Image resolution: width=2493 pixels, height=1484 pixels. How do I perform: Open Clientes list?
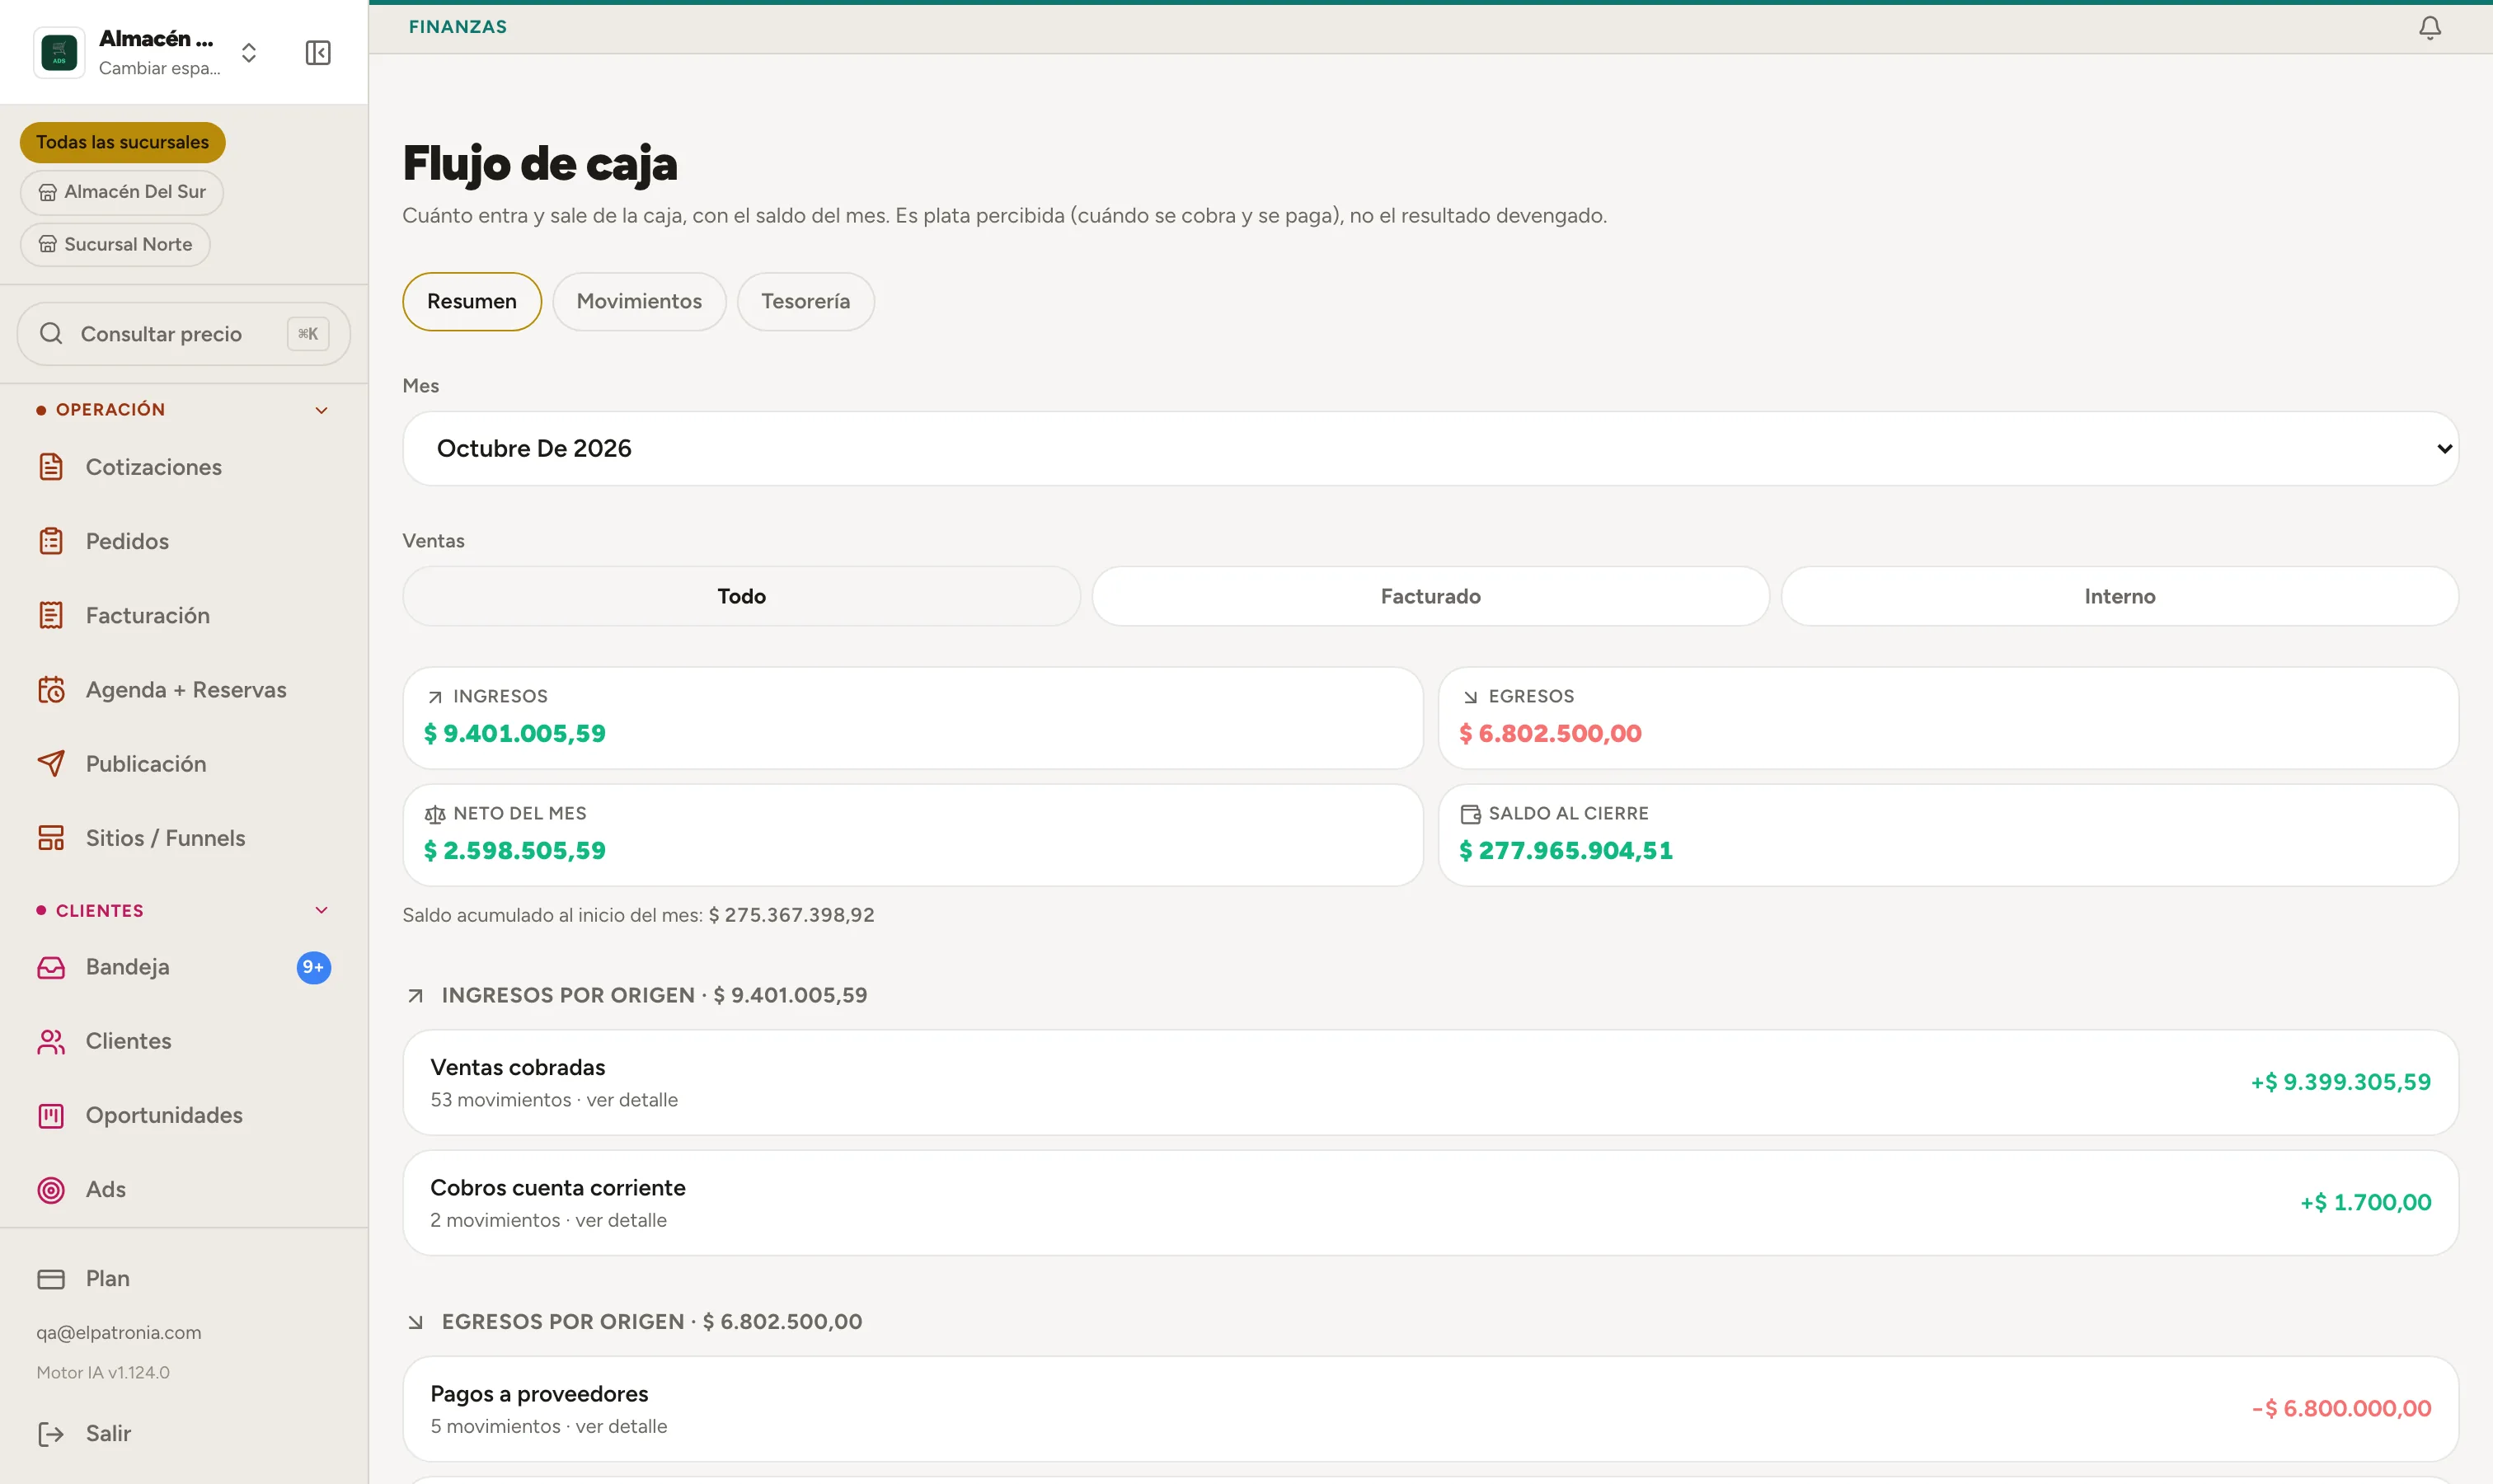click(183, 1041)
